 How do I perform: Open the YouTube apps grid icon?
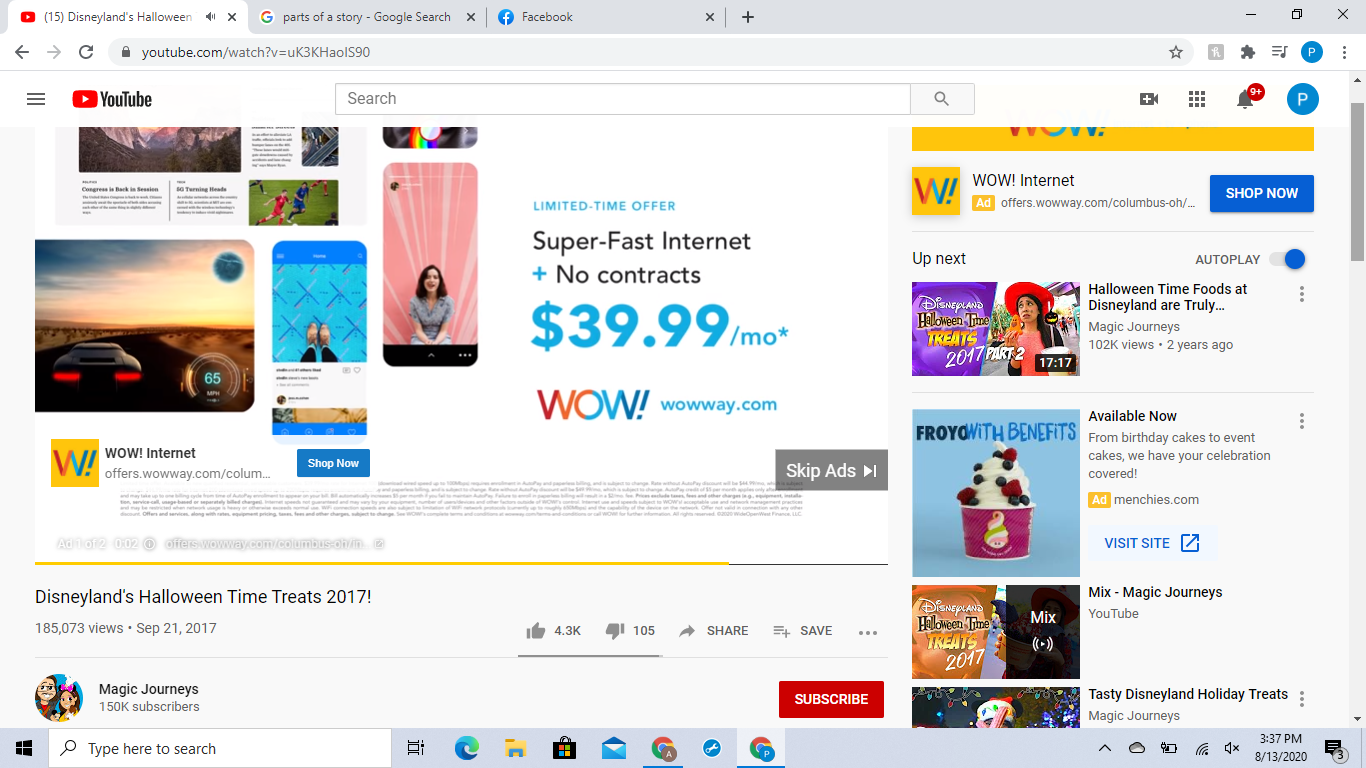[1197, 99]
